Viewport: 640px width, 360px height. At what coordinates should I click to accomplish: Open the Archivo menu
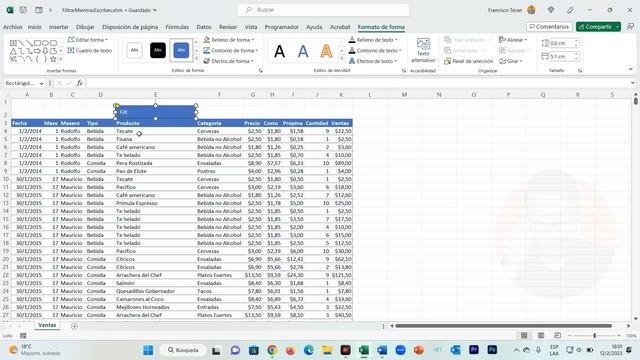(13, 27)
